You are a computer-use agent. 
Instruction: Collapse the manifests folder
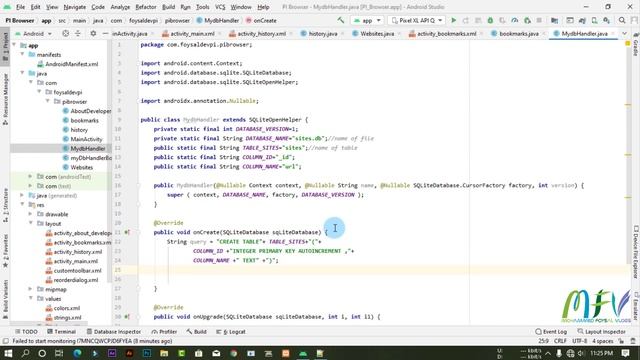[x=22, y=54]
